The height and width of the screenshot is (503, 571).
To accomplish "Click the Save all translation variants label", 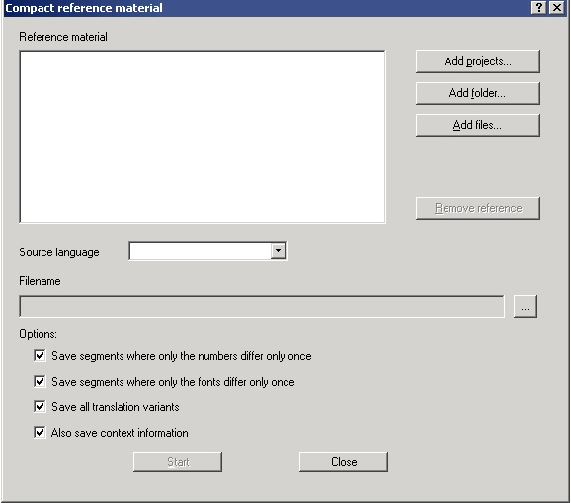I will click(x=115, y=407).
